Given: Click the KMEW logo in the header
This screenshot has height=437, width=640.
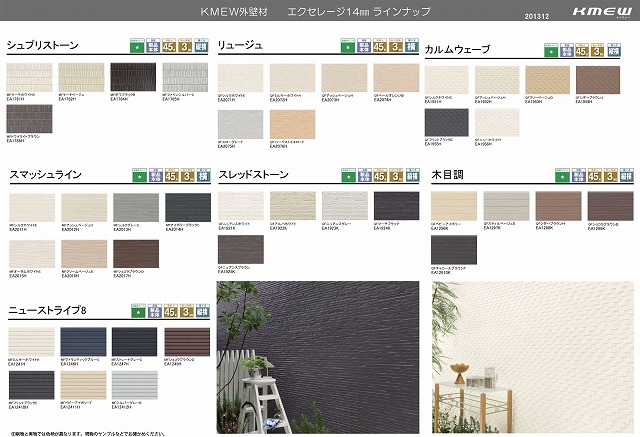Looking at the screenshot, I should point(602,11).
